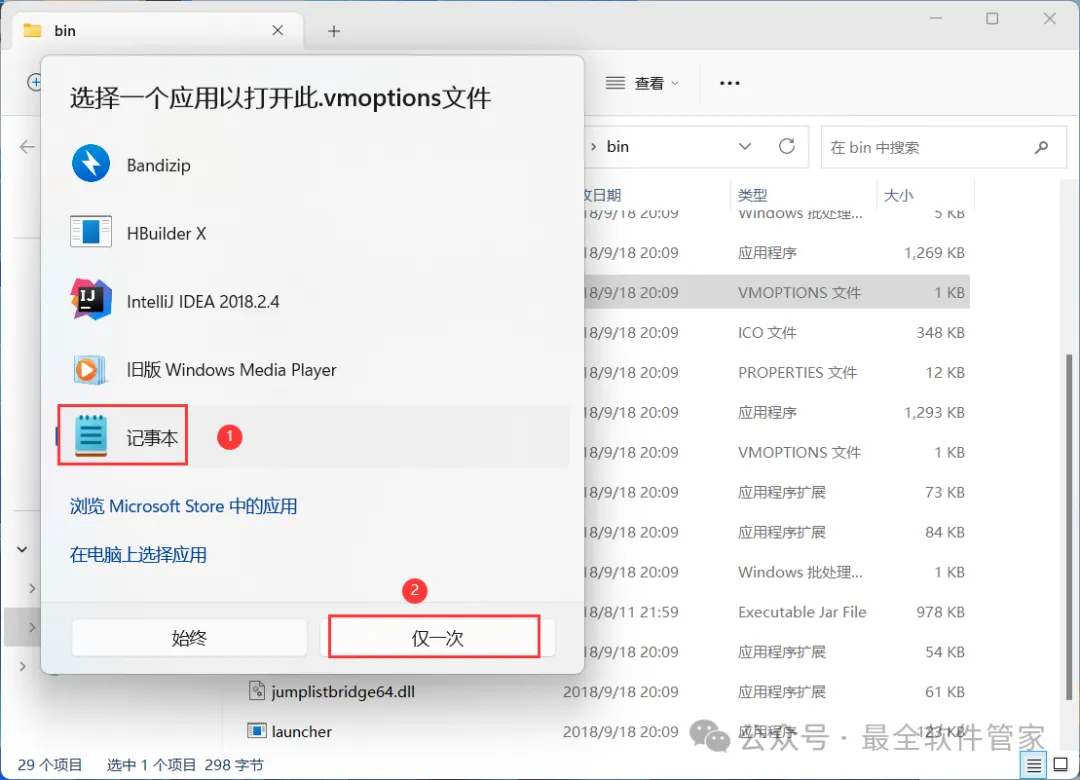The image size is (1080, 780).
Task: Select the Executable Jar File row
Action: coord(776,612)
